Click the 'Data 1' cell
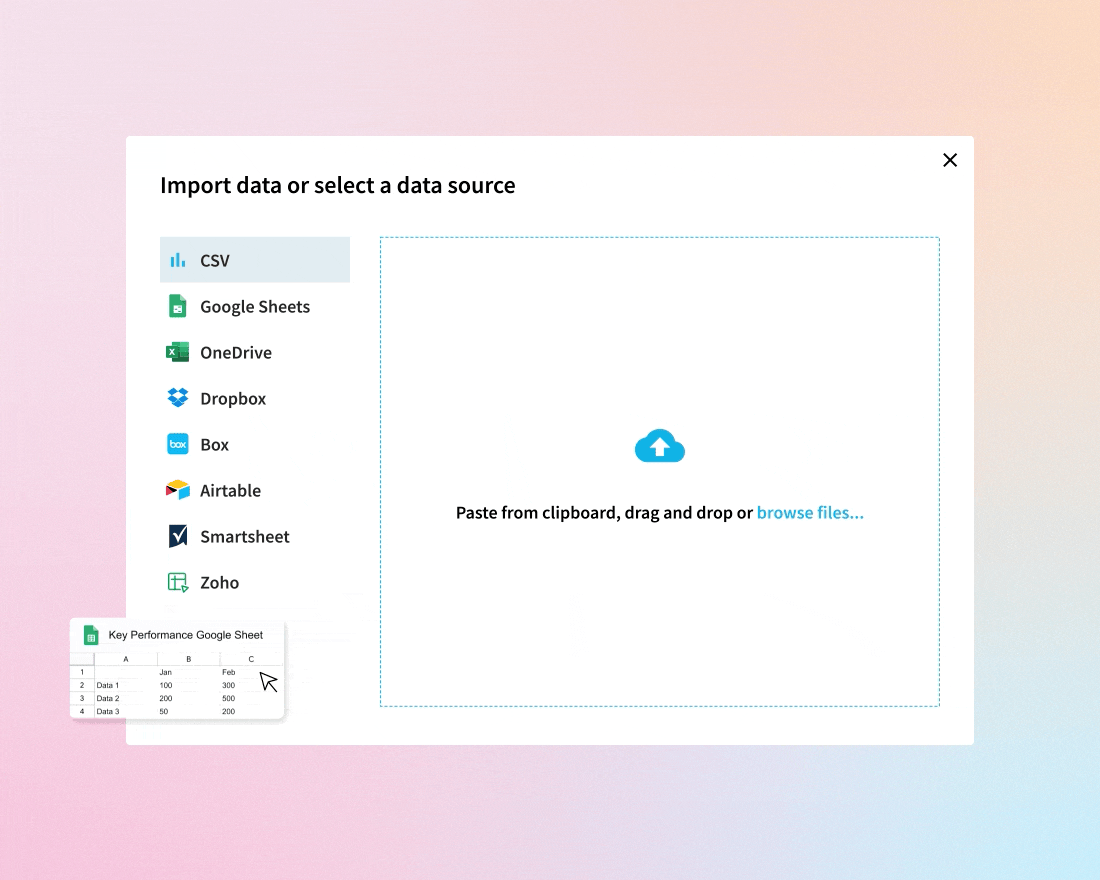 click(x=108, y=686)
